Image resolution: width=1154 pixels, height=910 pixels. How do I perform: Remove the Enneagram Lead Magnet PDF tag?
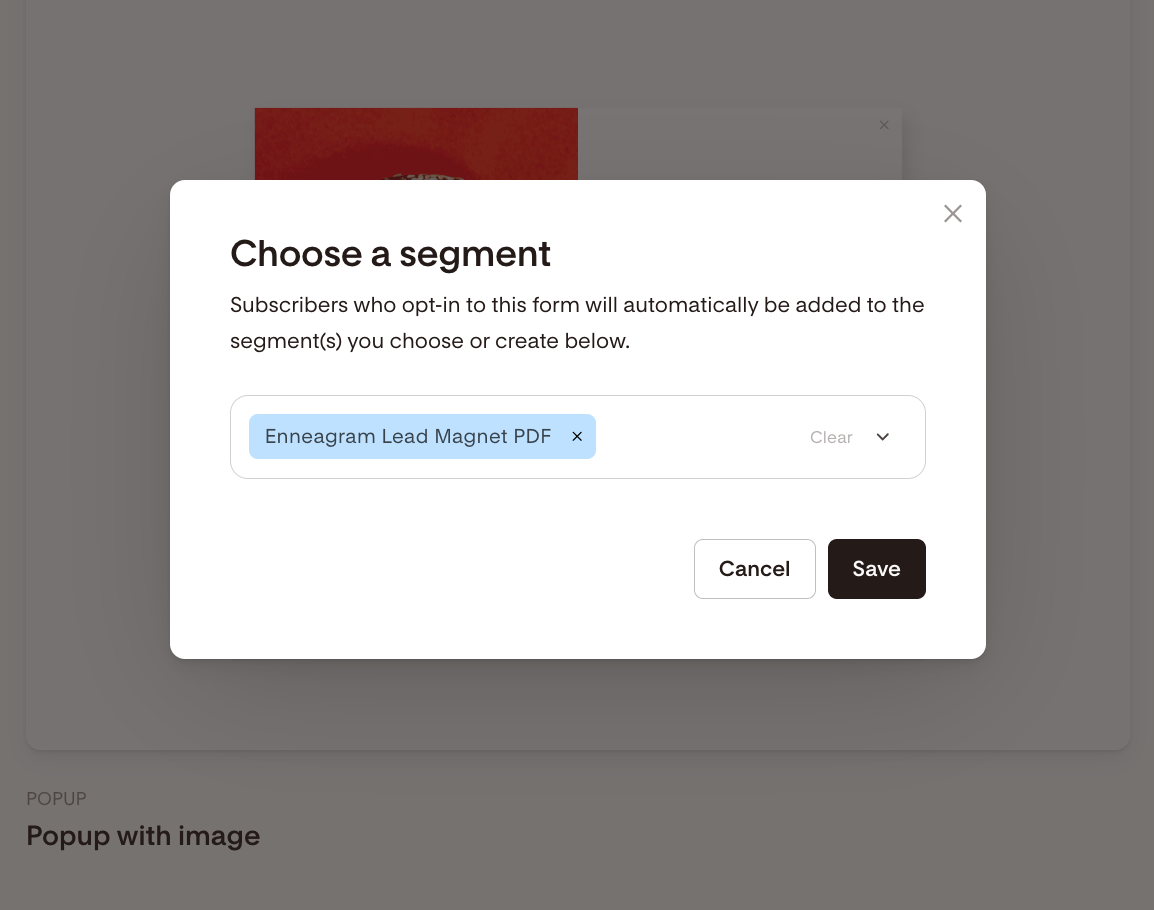pyautogui.click(x=577, y=437)
